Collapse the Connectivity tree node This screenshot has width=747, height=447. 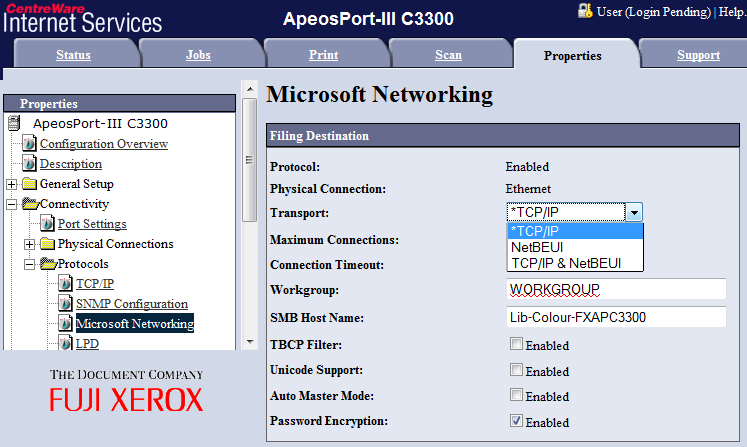[x=11, y=204]
